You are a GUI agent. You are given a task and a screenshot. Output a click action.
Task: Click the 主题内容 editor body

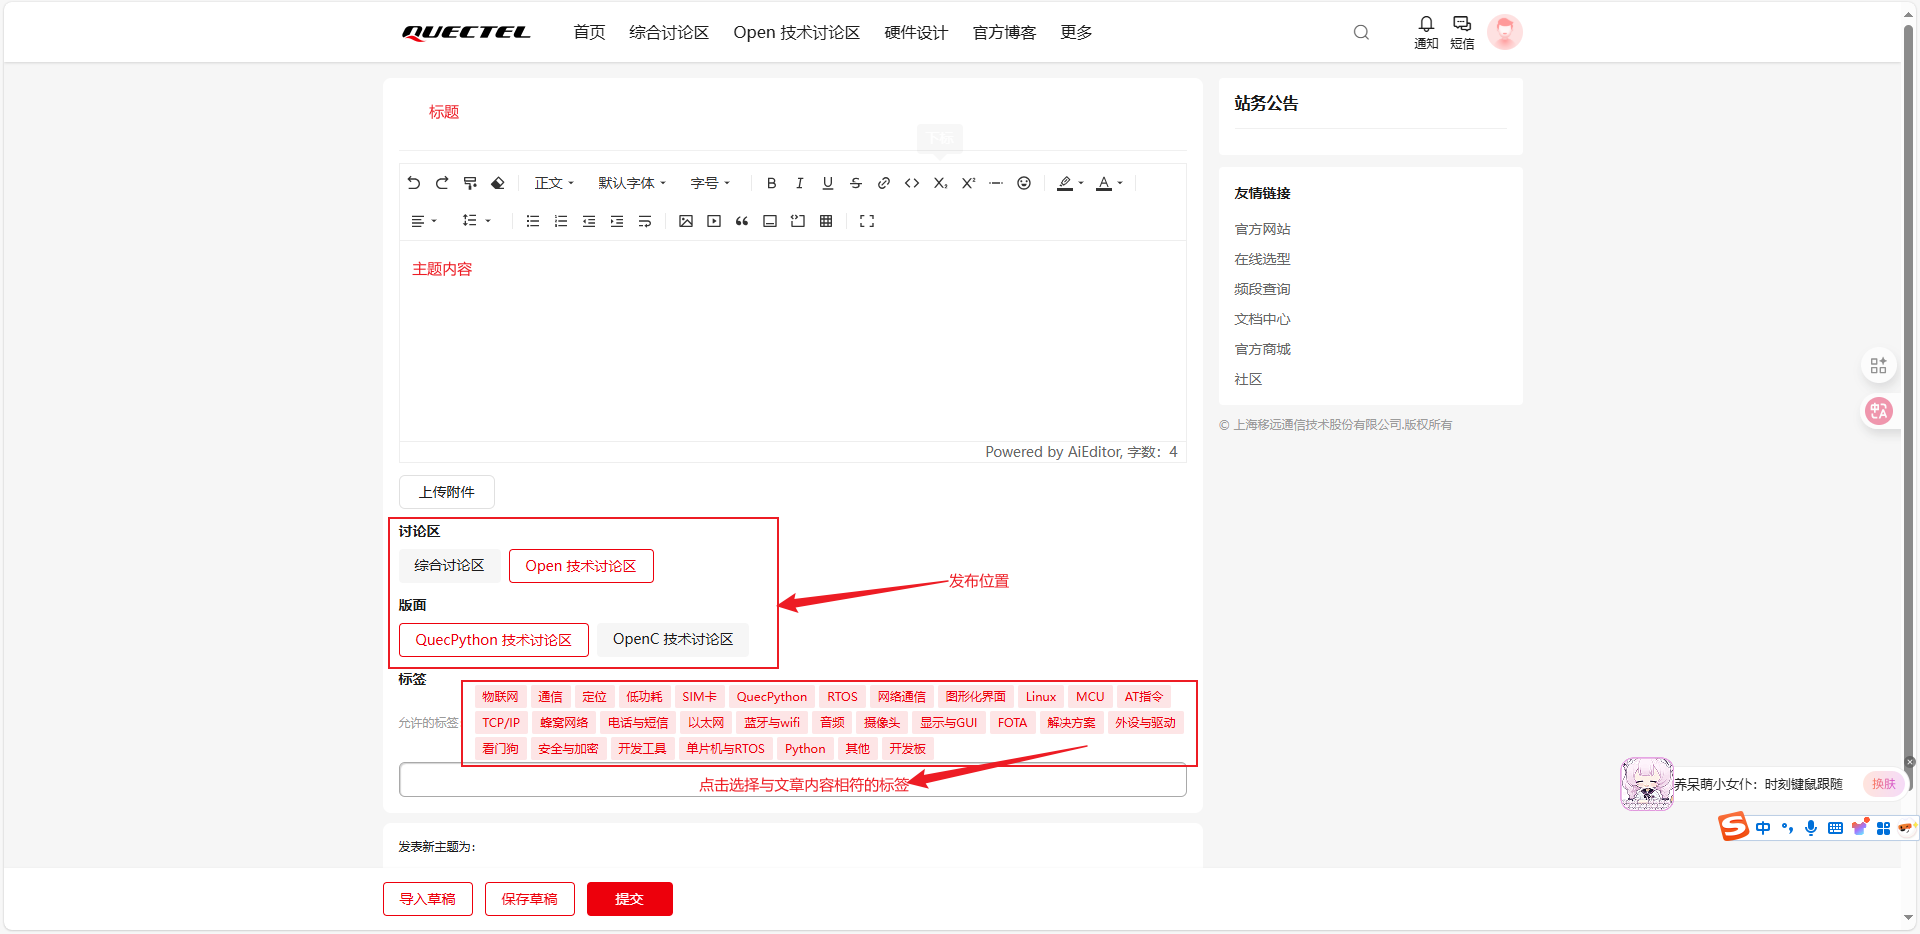coord(793,340)
